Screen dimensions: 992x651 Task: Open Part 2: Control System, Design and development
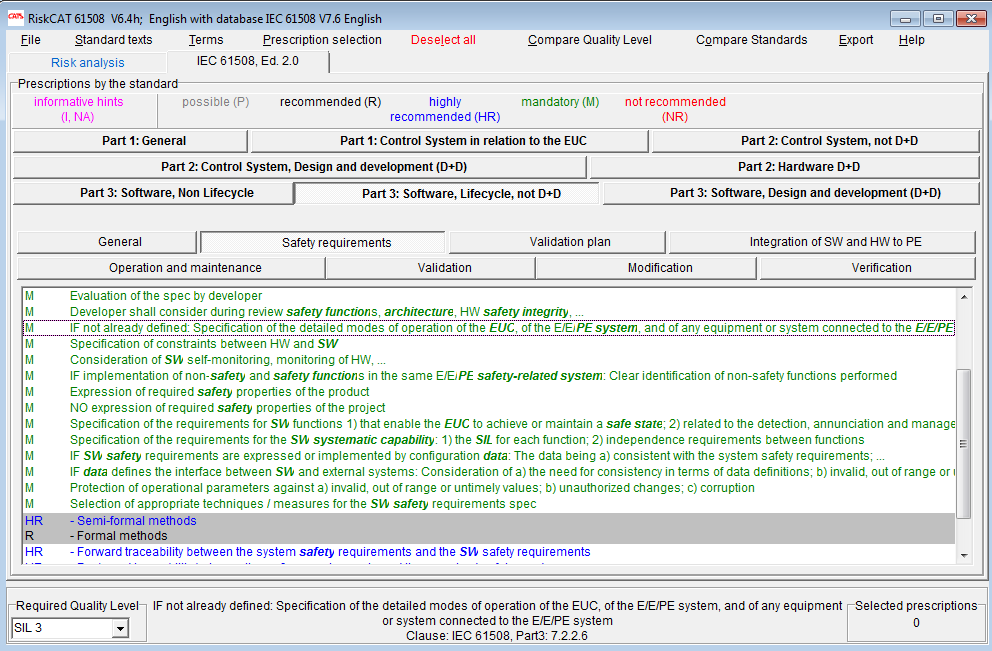coord(300,167)
